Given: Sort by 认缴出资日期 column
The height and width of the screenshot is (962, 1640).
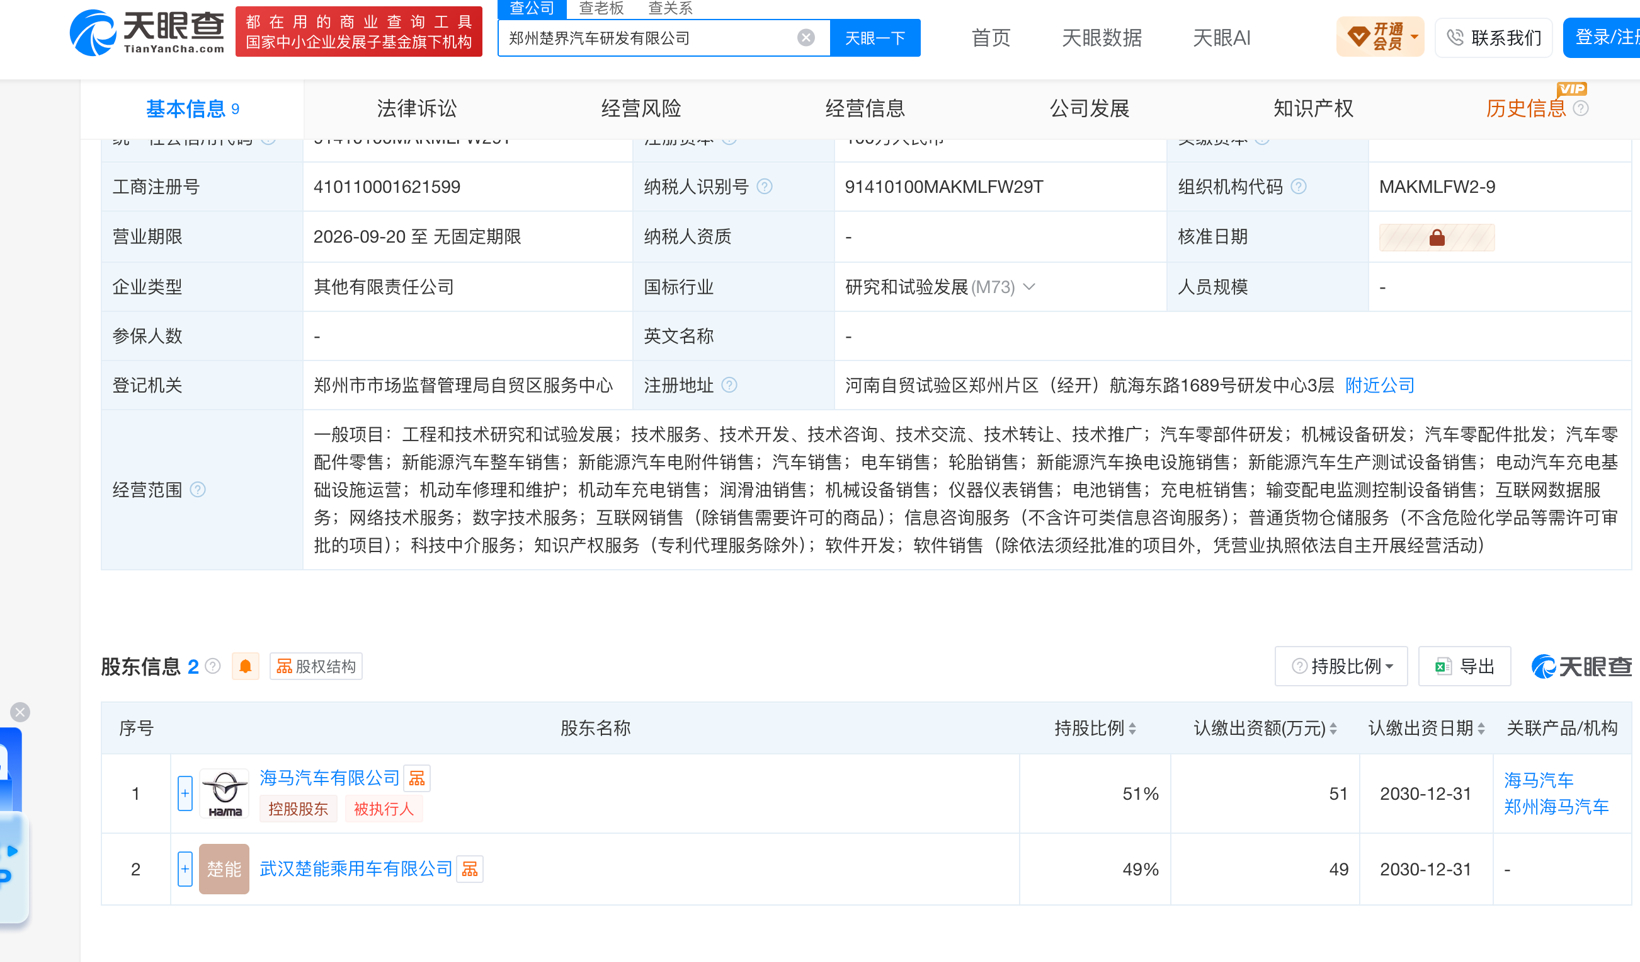Looking at the screenshot, I should pyautogui.click(x=1426, y=729).
